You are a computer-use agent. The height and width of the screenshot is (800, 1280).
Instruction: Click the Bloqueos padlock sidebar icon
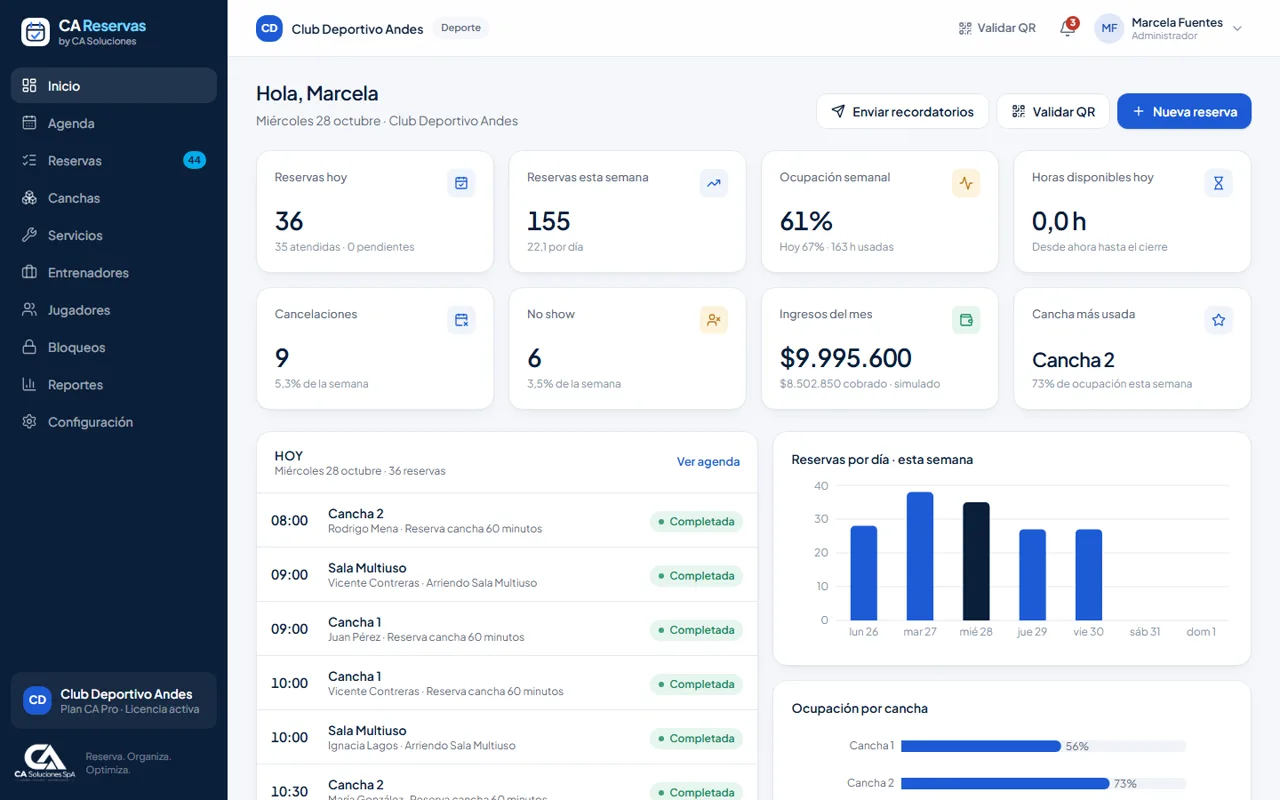pyautogui.click(x=29, y=347)
